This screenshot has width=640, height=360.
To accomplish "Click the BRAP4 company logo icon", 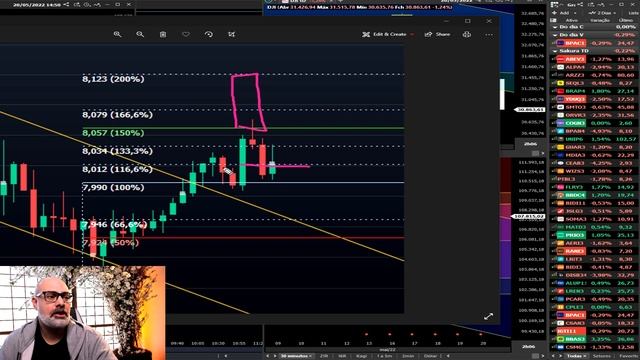I will pyautogui.click(x=560, y=91).
